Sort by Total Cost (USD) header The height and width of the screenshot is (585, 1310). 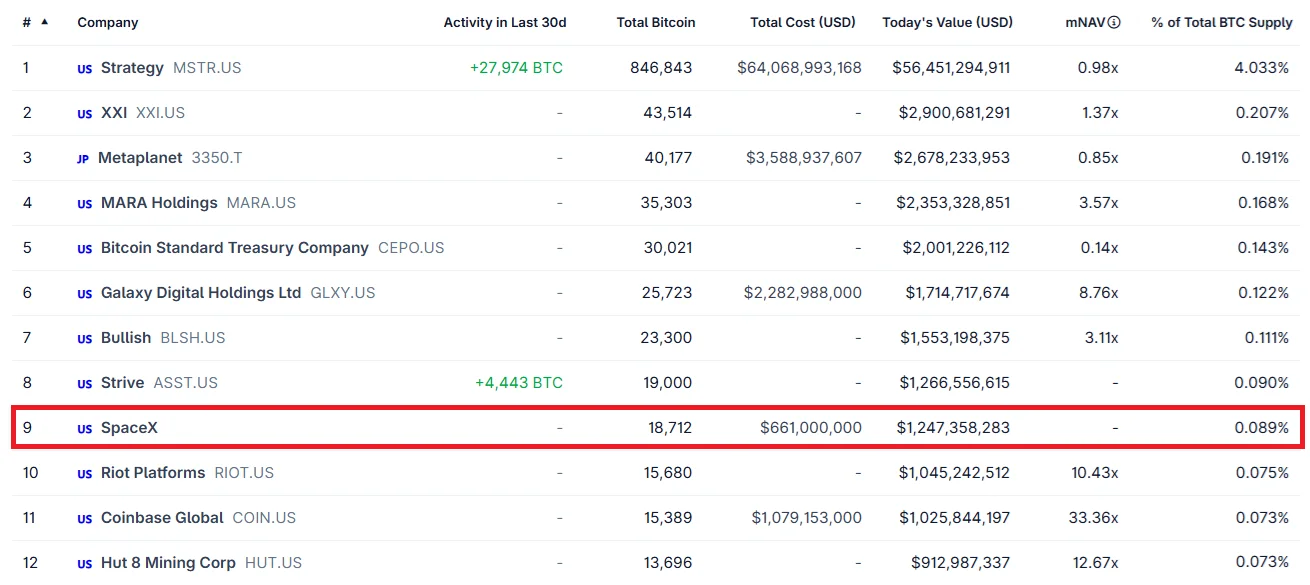[x=803, y=22]
